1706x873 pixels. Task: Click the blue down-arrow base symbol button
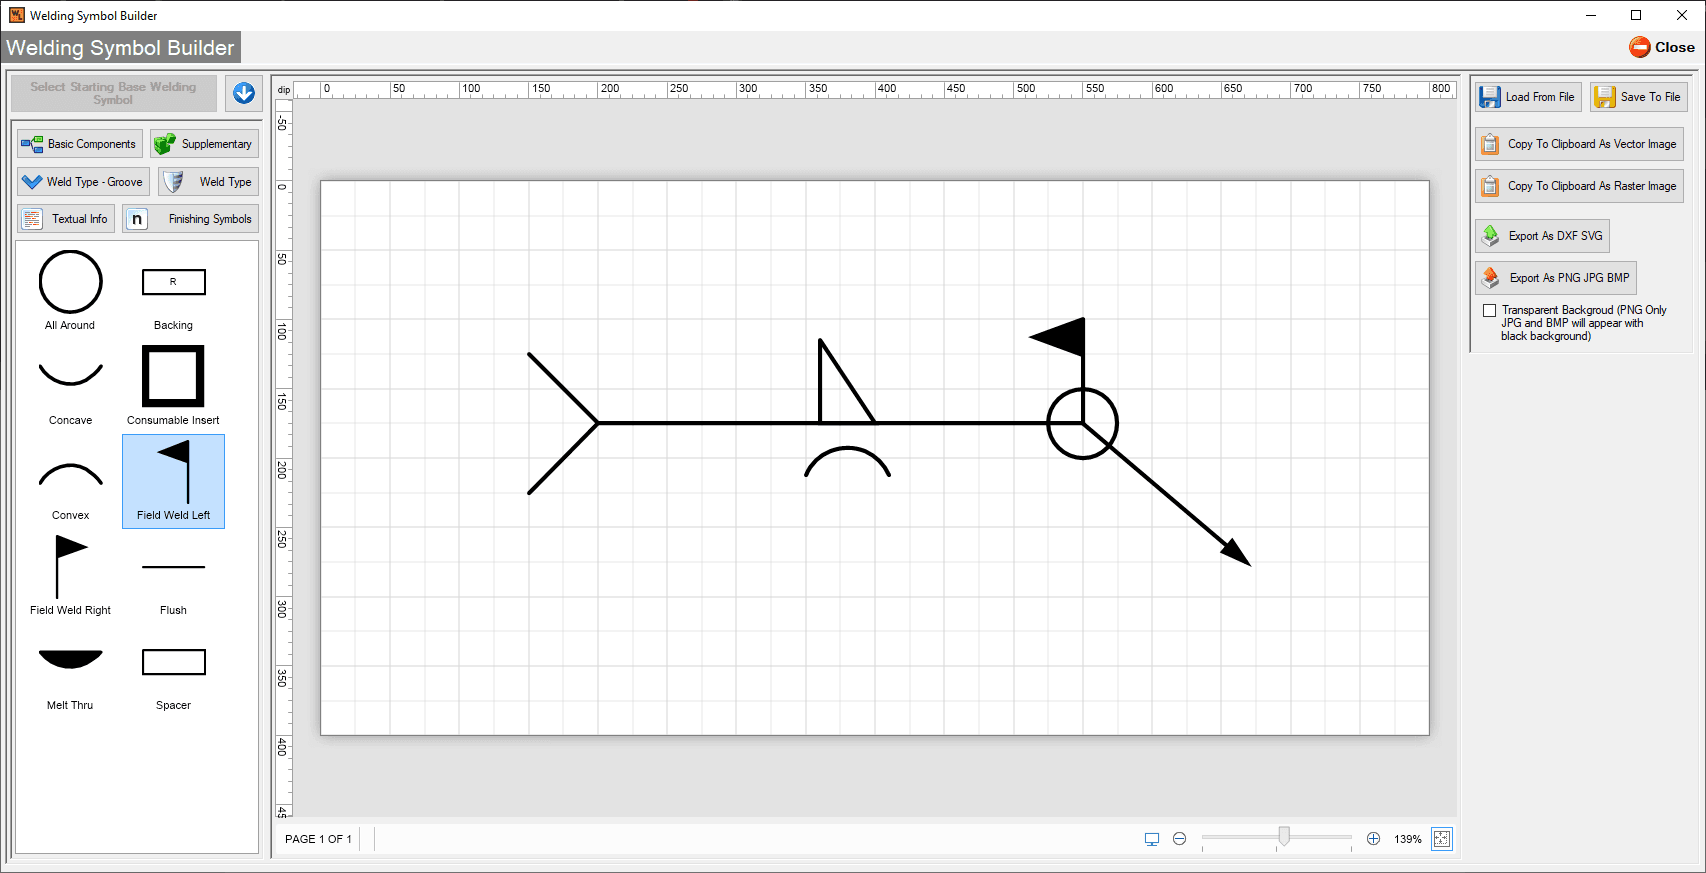(244, 93)
